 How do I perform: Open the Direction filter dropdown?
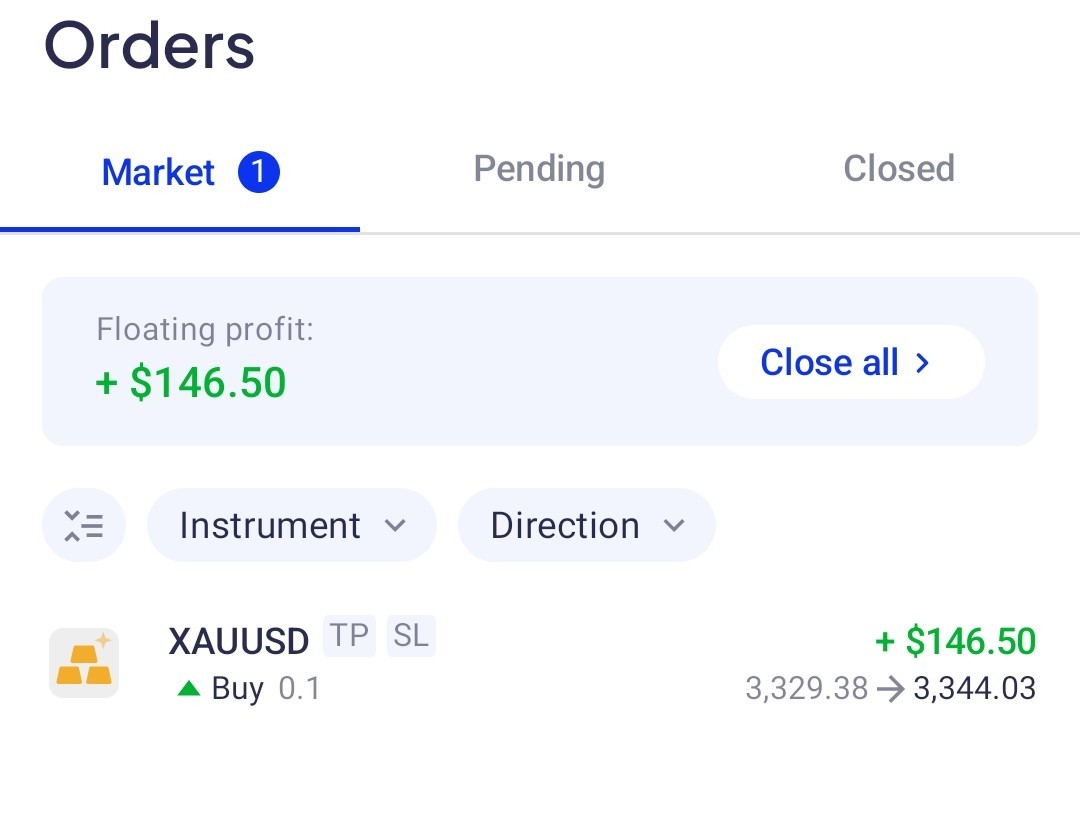(x=587, y=526)
